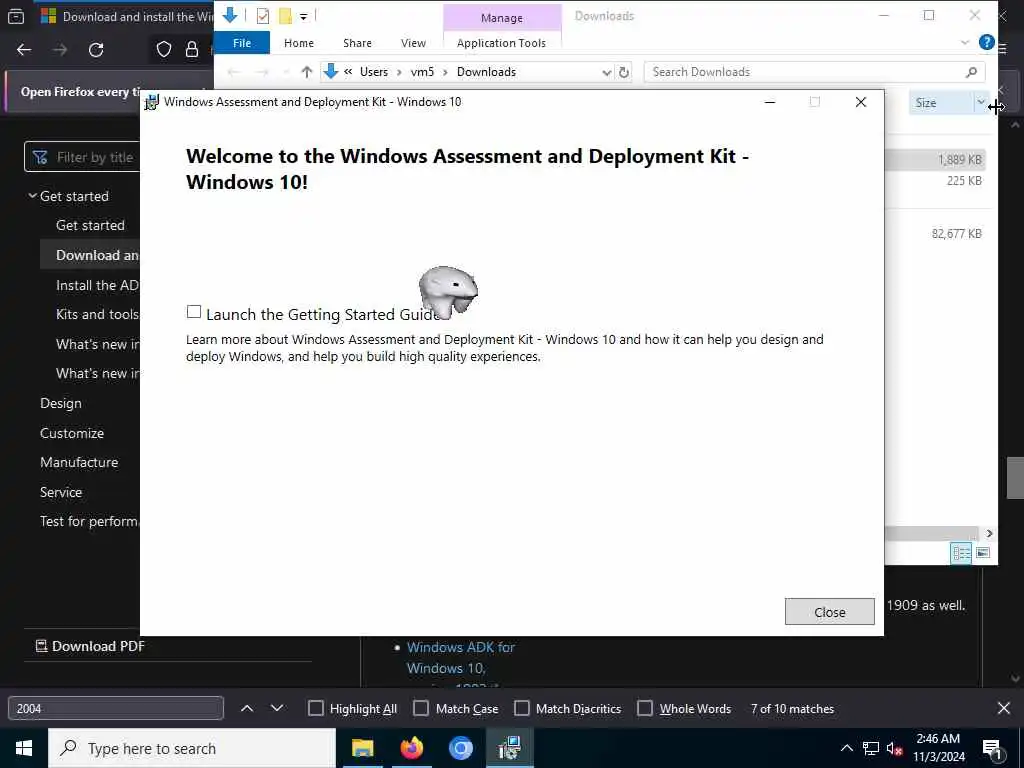Open the Manufacture section in sidebar
This screenshot has height=768, width=1024.
[x=79, y=462]
